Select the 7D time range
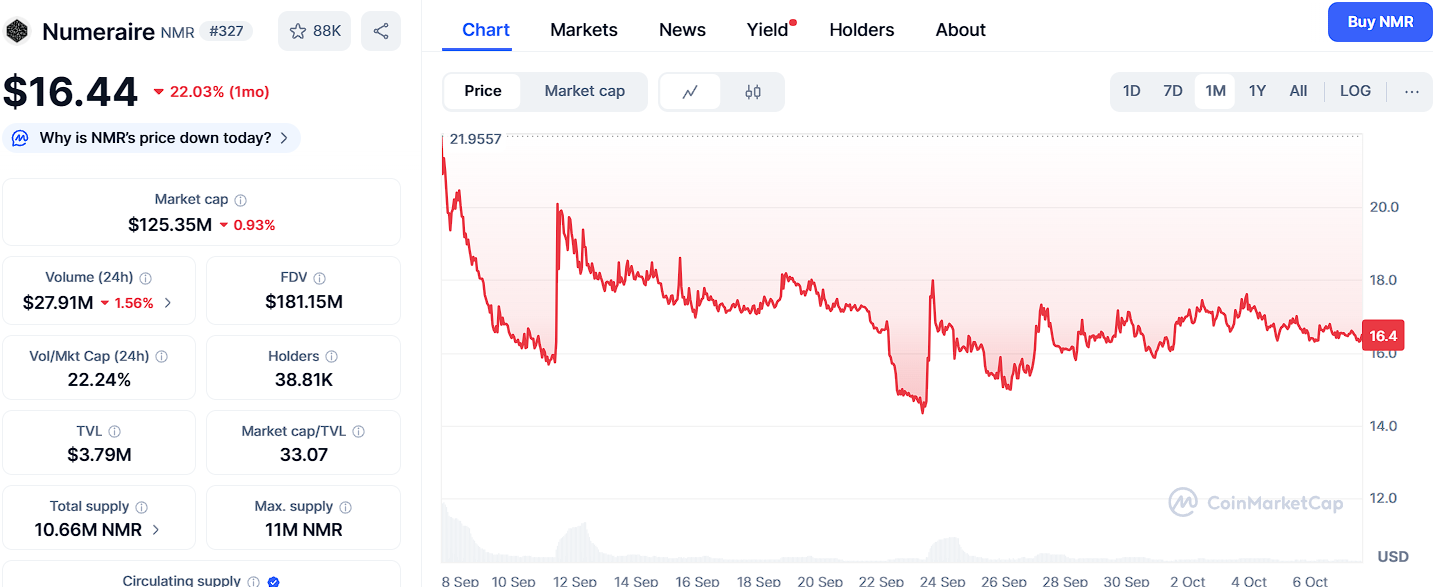The image size is (1433, 587). coord(1173,91)
